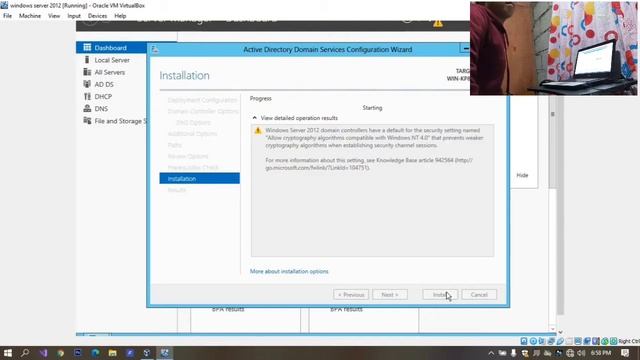
Task: Click the warning icon in operation results
Action: [x=258, y=131]
